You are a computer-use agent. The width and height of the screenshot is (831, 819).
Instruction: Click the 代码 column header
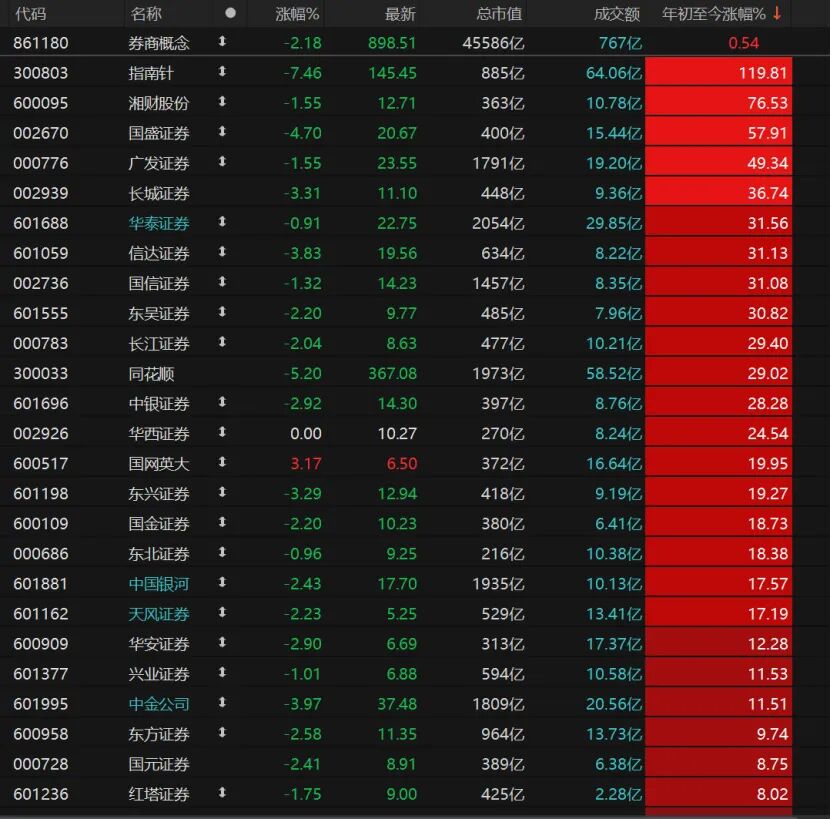31,14
